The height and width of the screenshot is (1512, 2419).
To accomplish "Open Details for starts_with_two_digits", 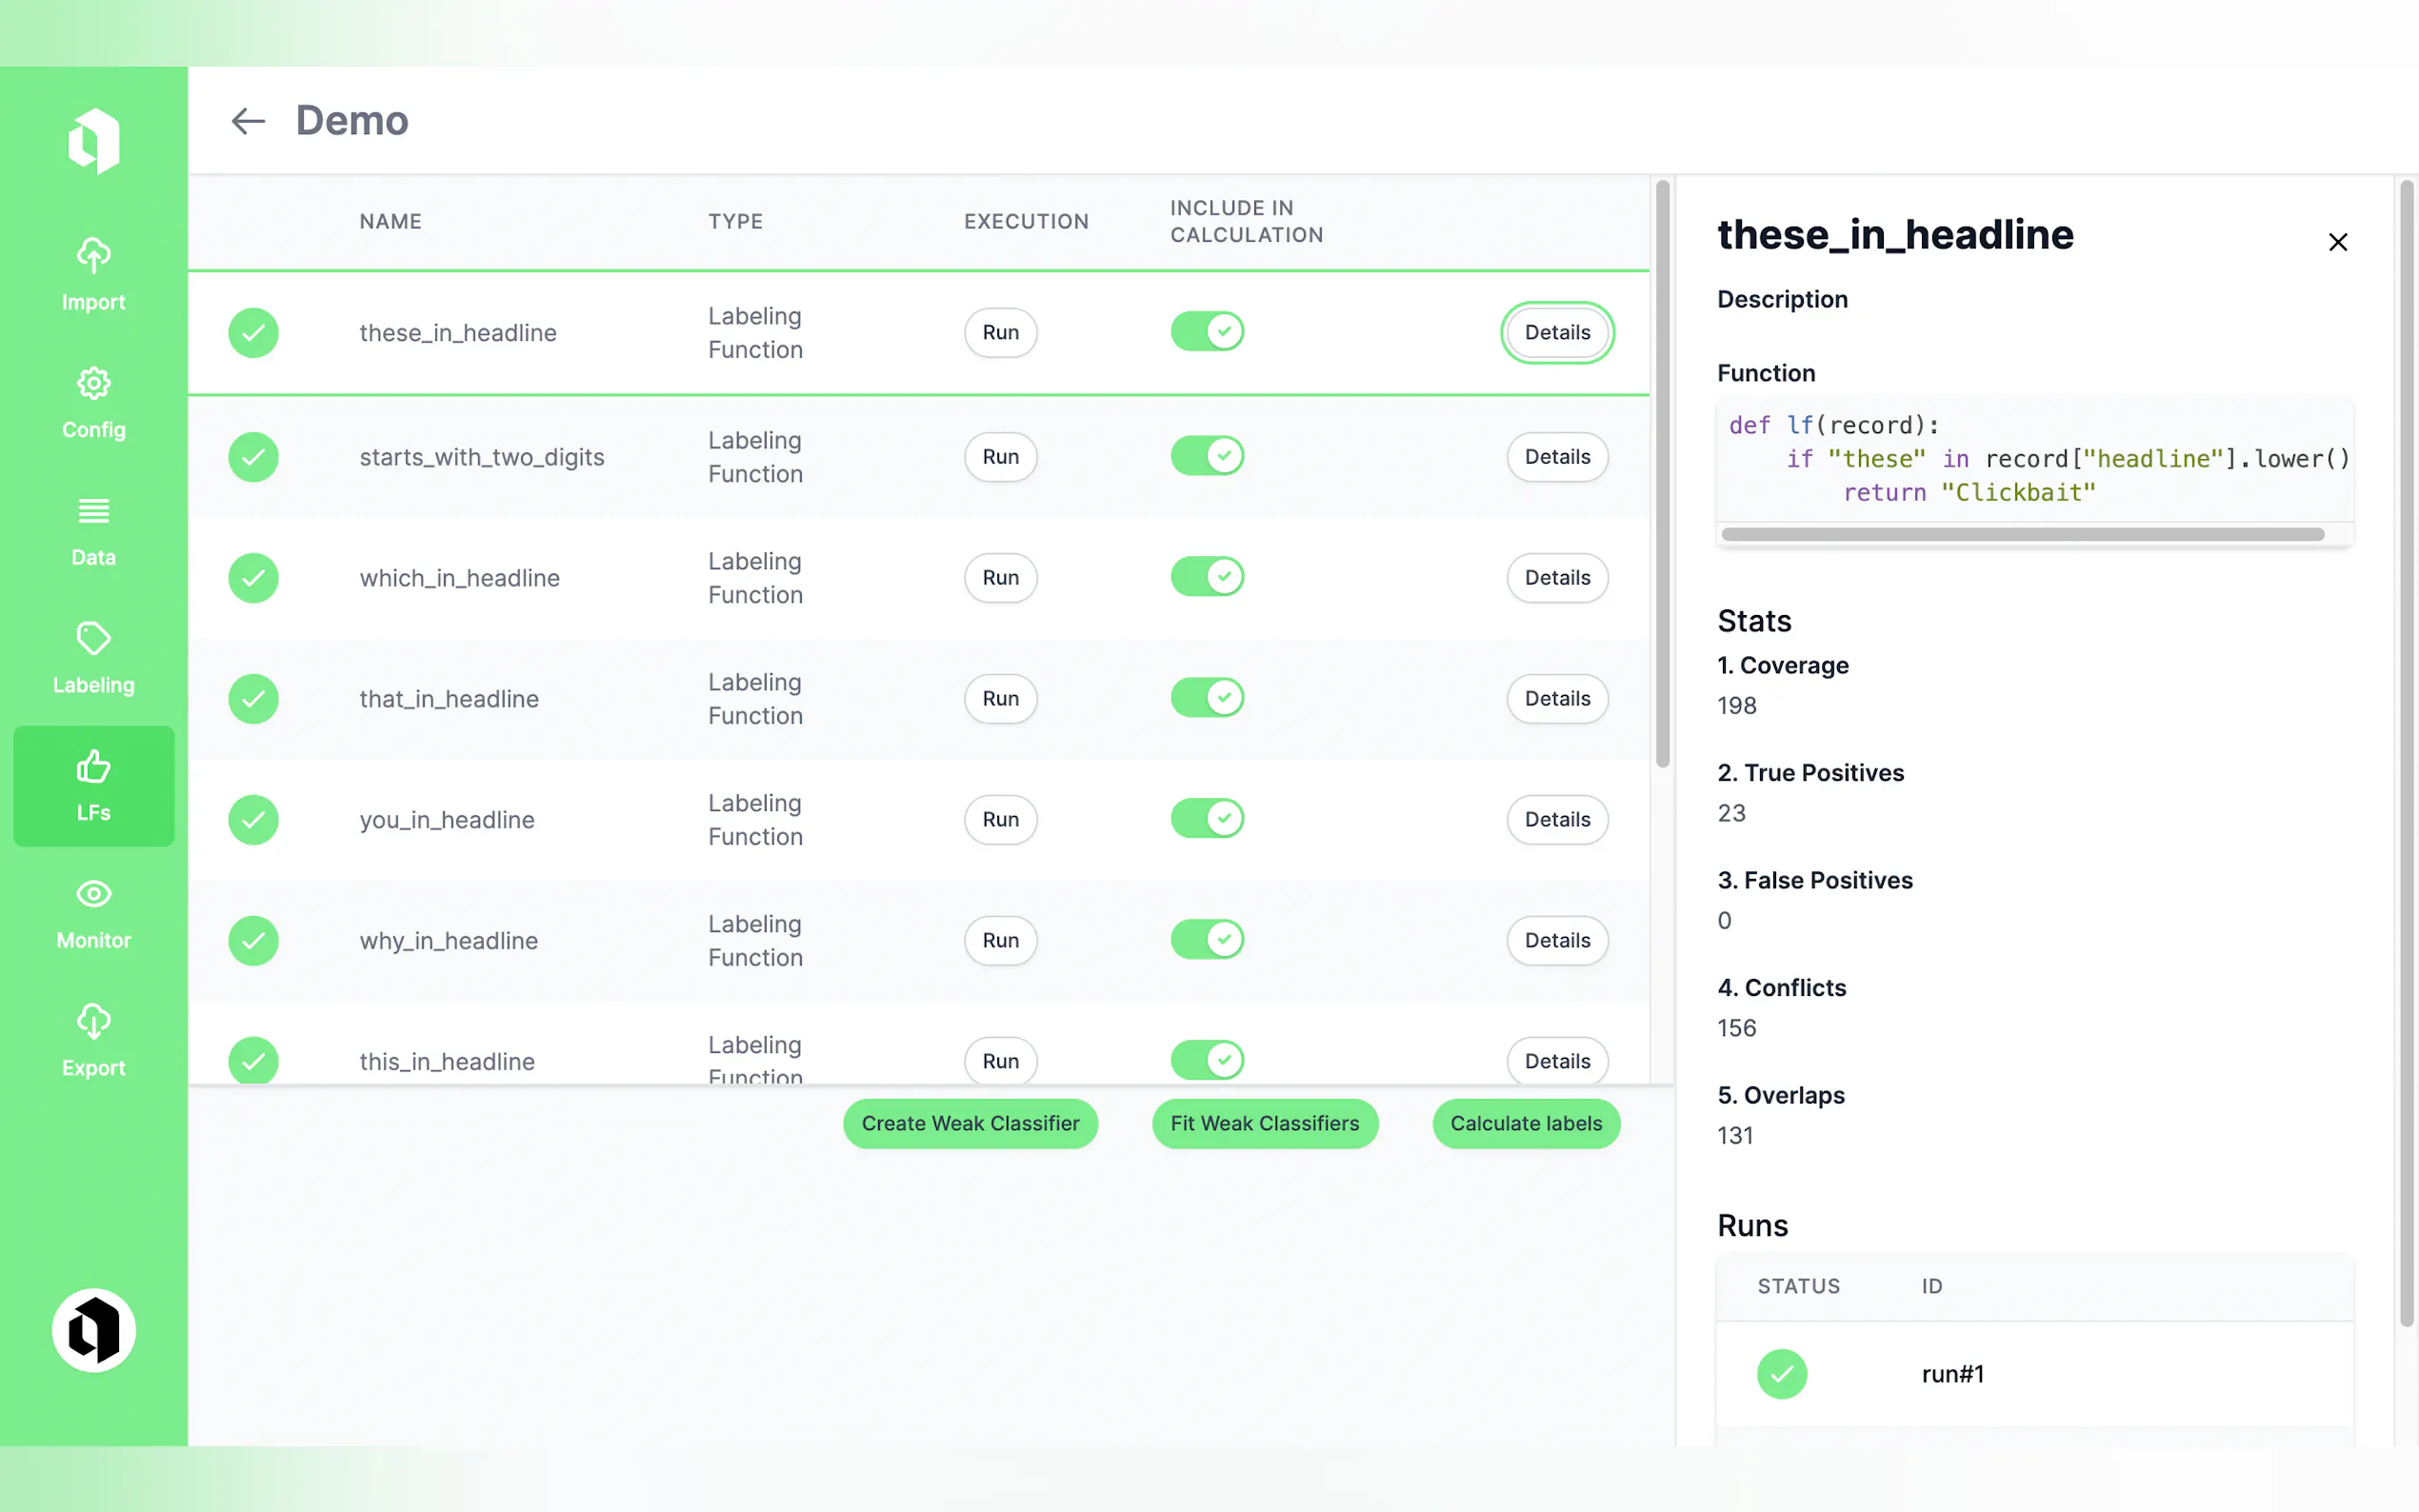I will [x=1556, y=457].
